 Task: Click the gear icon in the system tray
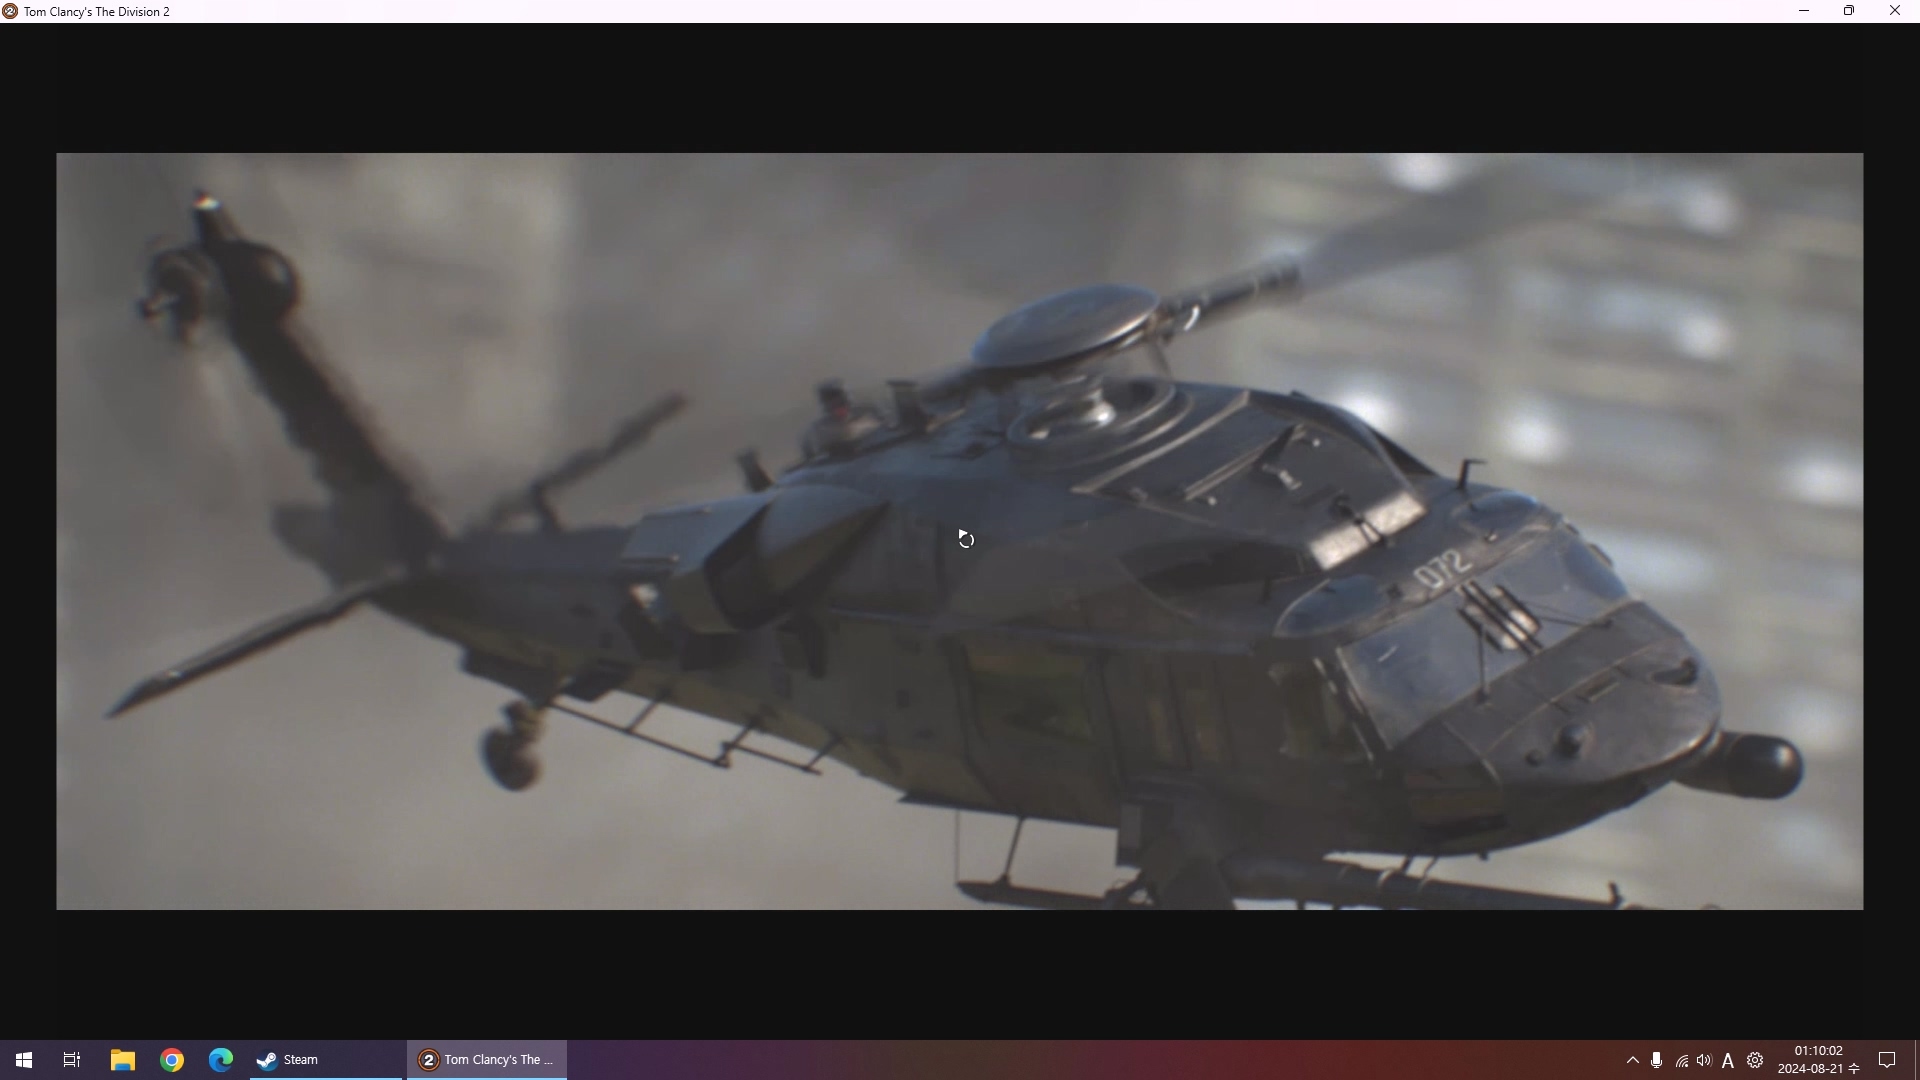coord(1755,1060)
